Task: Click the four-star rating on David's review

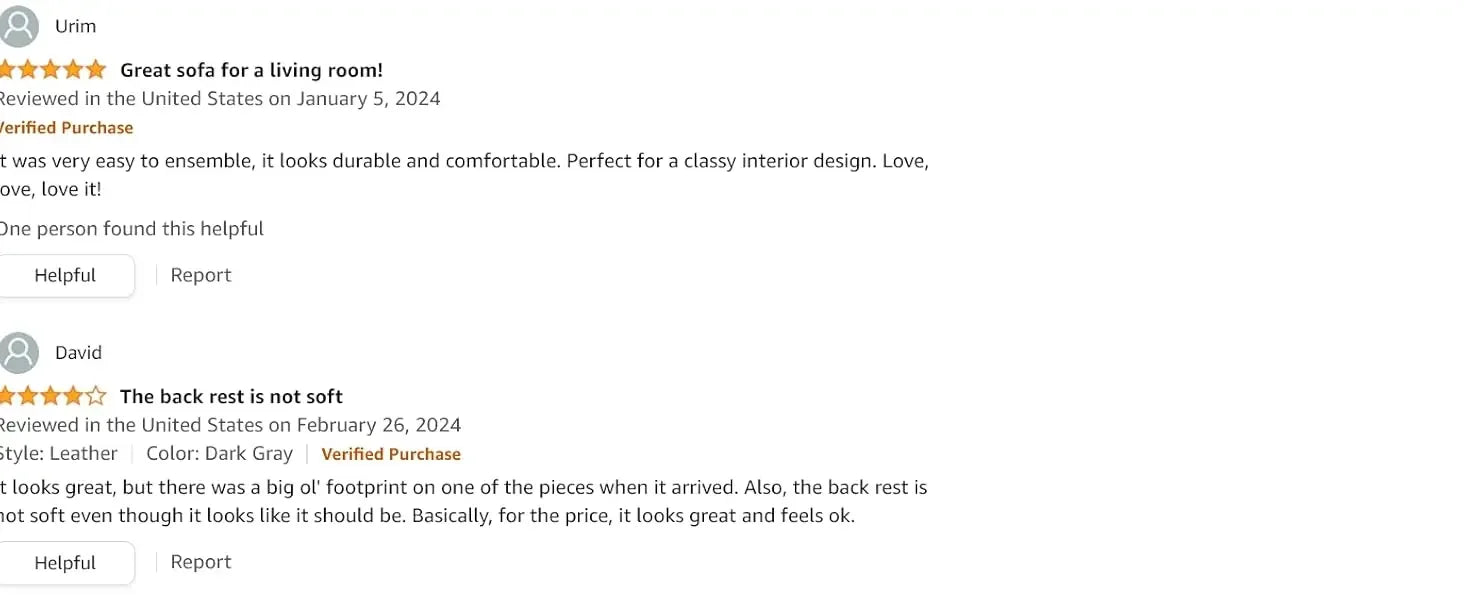Action: (x=52, y=396)
